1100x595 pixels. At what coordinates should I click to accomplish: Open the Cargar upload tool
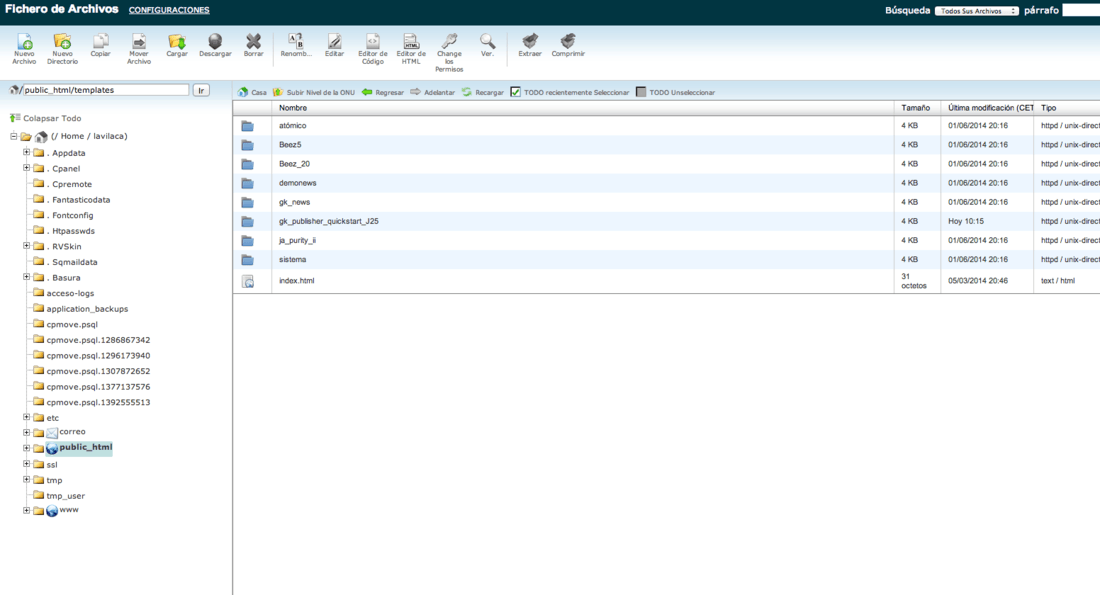pyautogui.click(x=177, y=42)
